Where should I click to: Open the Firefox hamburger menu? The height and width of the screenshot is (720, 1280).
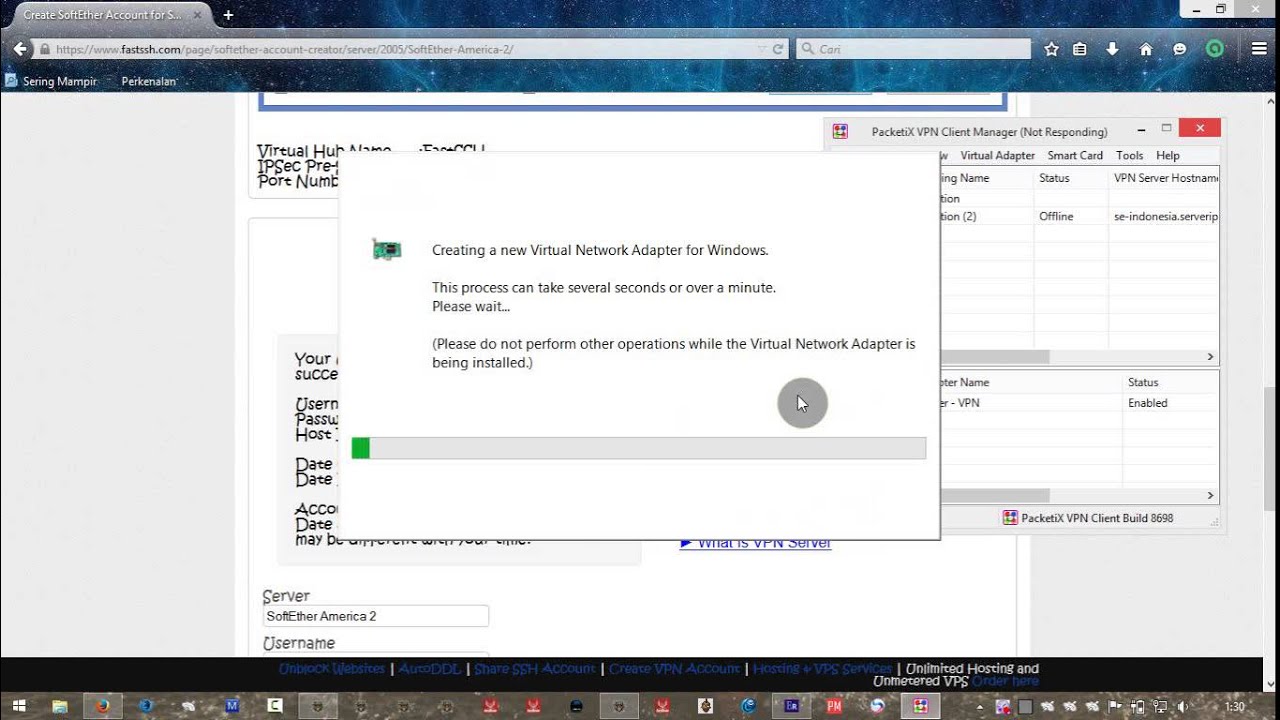point(1259,49)
